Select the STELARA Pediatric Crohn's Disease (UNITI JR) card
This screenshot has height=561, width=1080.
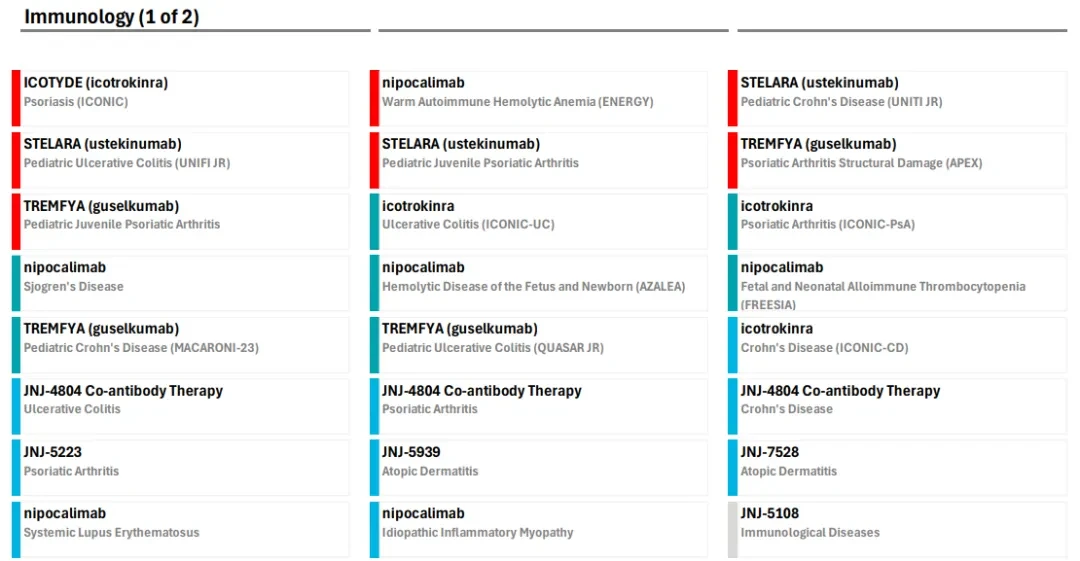897,98
